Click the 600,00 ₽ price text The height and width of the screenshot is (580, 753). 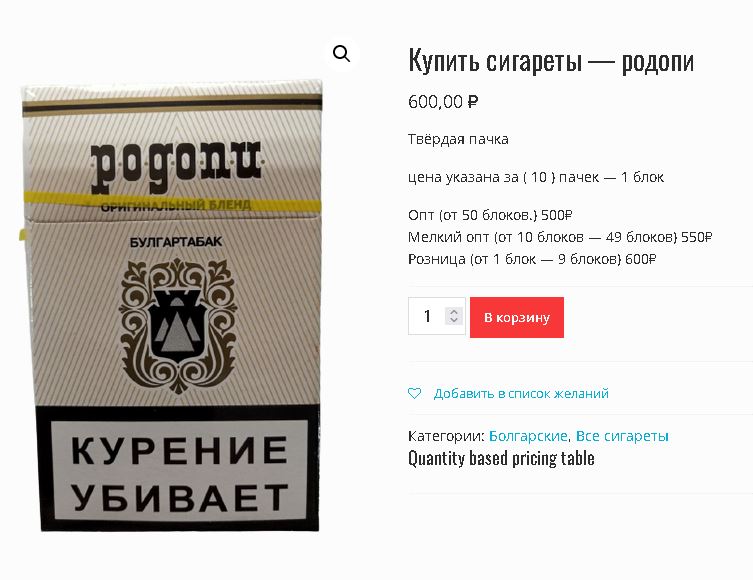point(443,102)
